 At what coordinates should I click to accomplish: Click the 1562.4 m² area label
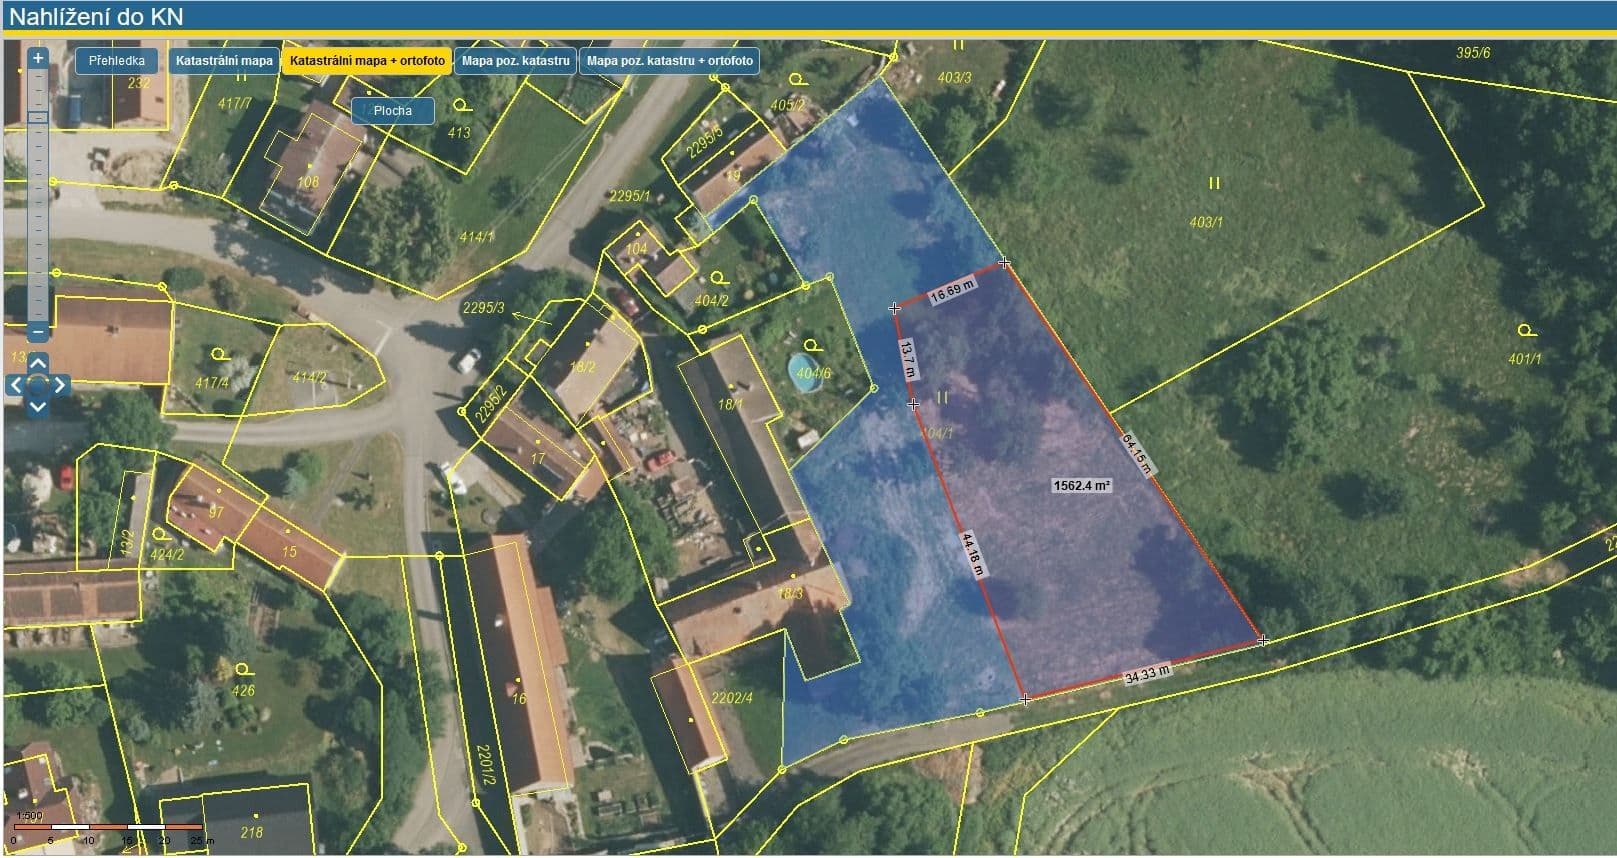(1082, 486)
